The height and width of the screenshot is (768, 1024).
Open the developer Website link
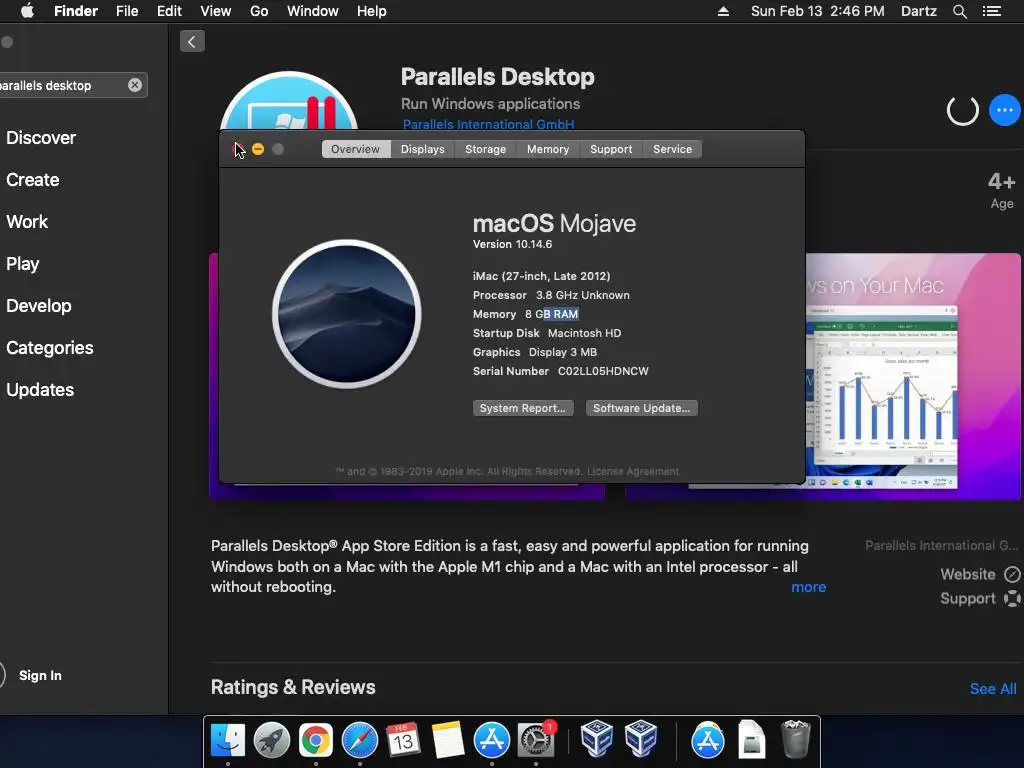tap(980, 574)
